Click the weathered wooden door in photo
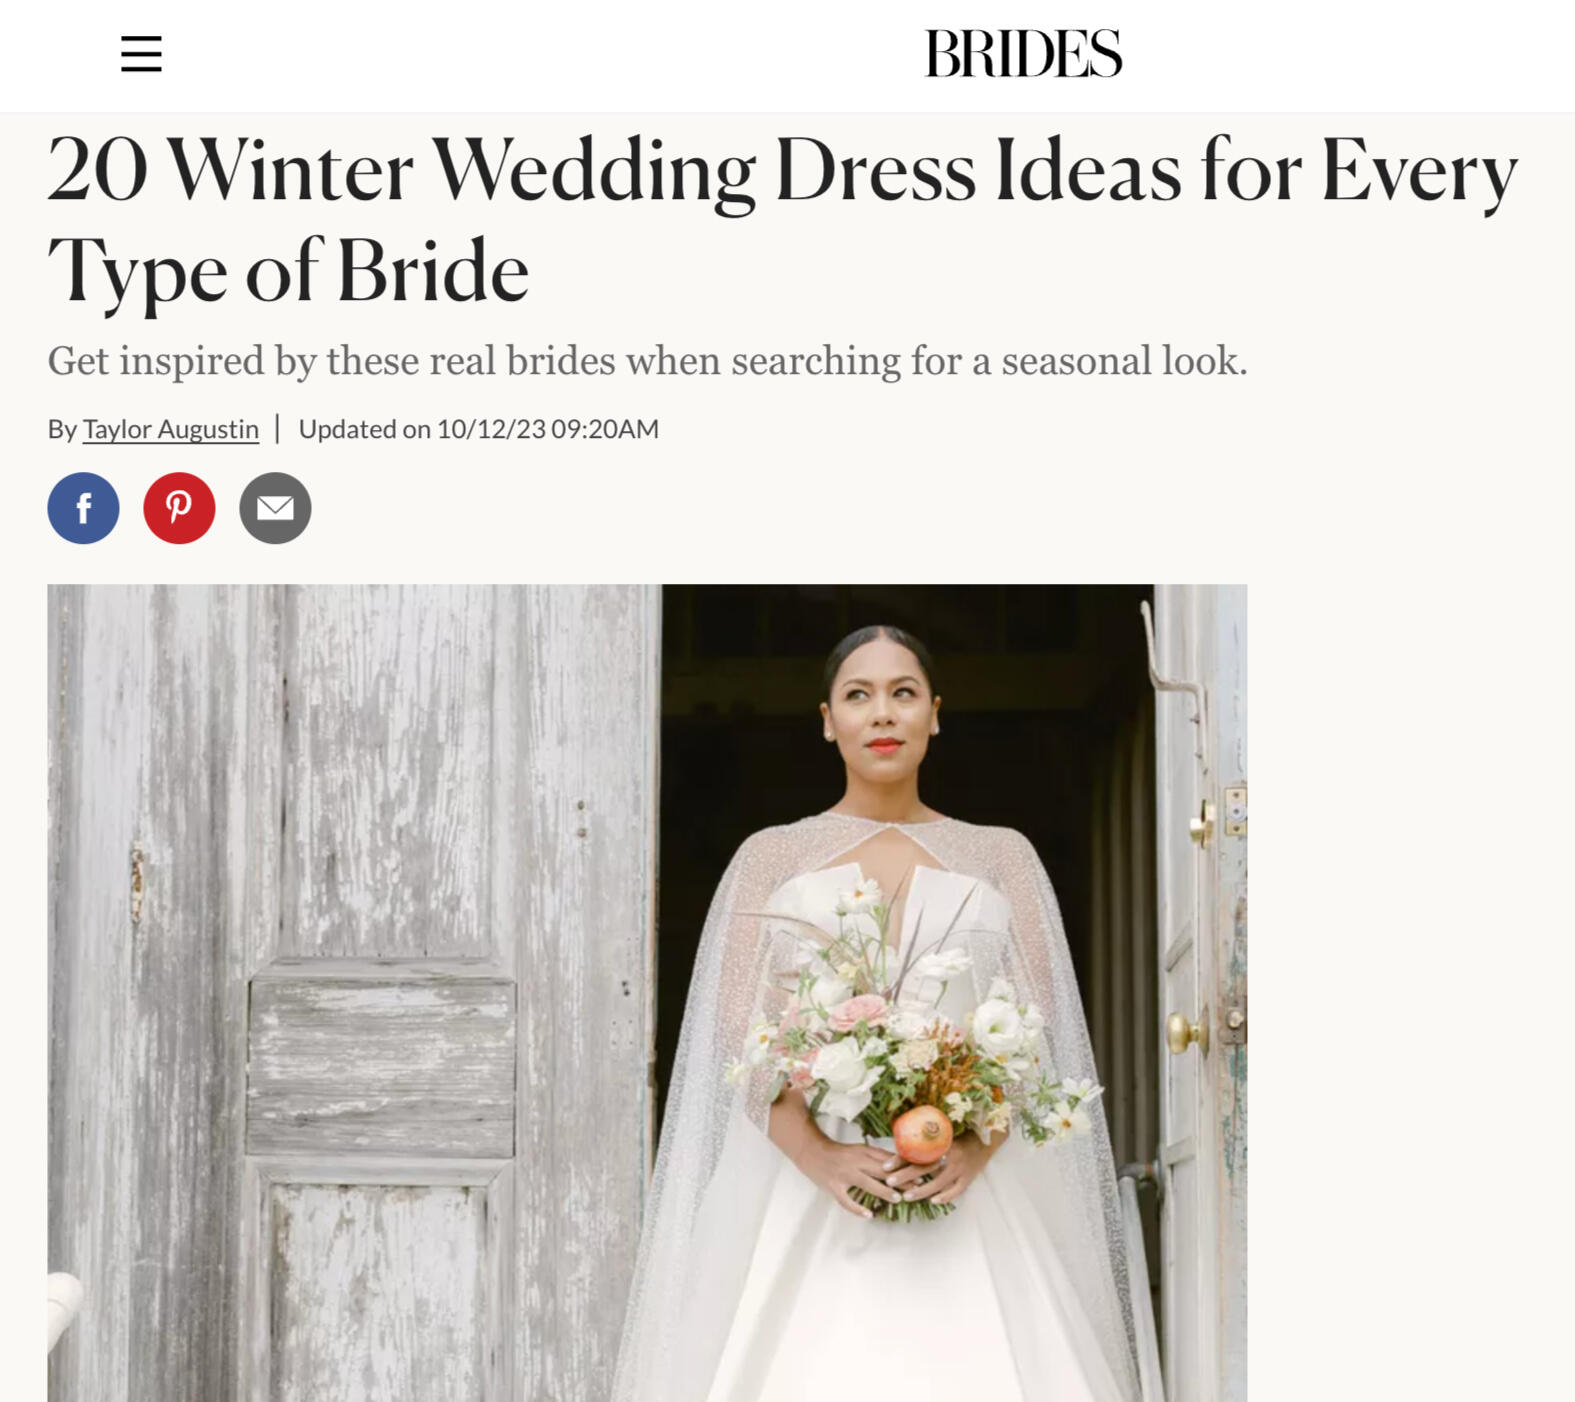The image size is (1575, 1402). click(355, 993)
